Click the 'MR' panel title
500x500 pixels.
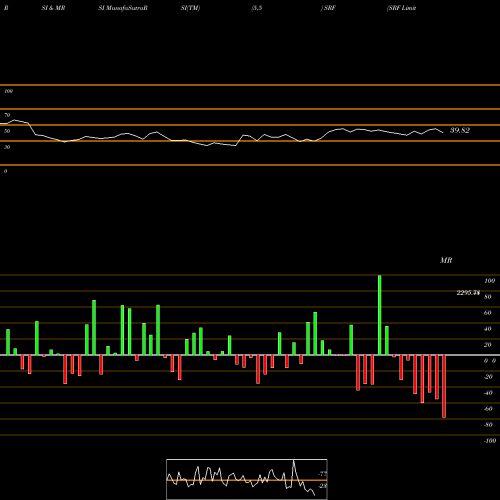pyautogui.click(x=446, y=260)
